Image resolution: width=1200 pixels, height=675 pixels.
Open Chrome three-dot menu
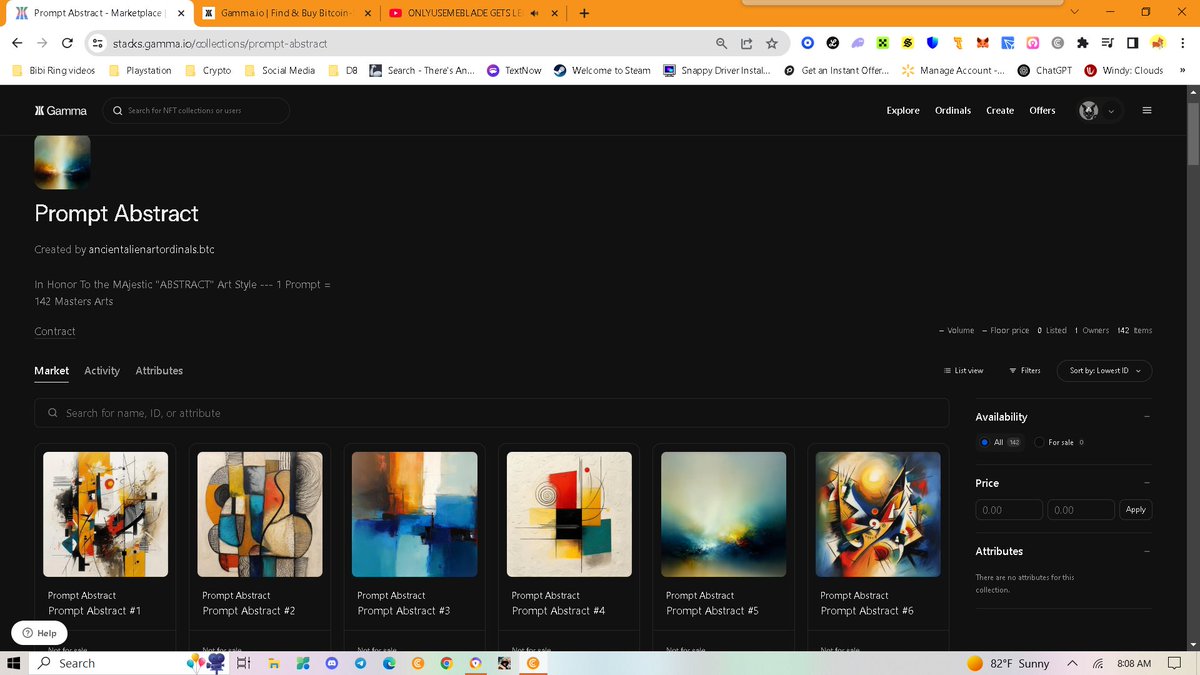[x=1182, y=43]
